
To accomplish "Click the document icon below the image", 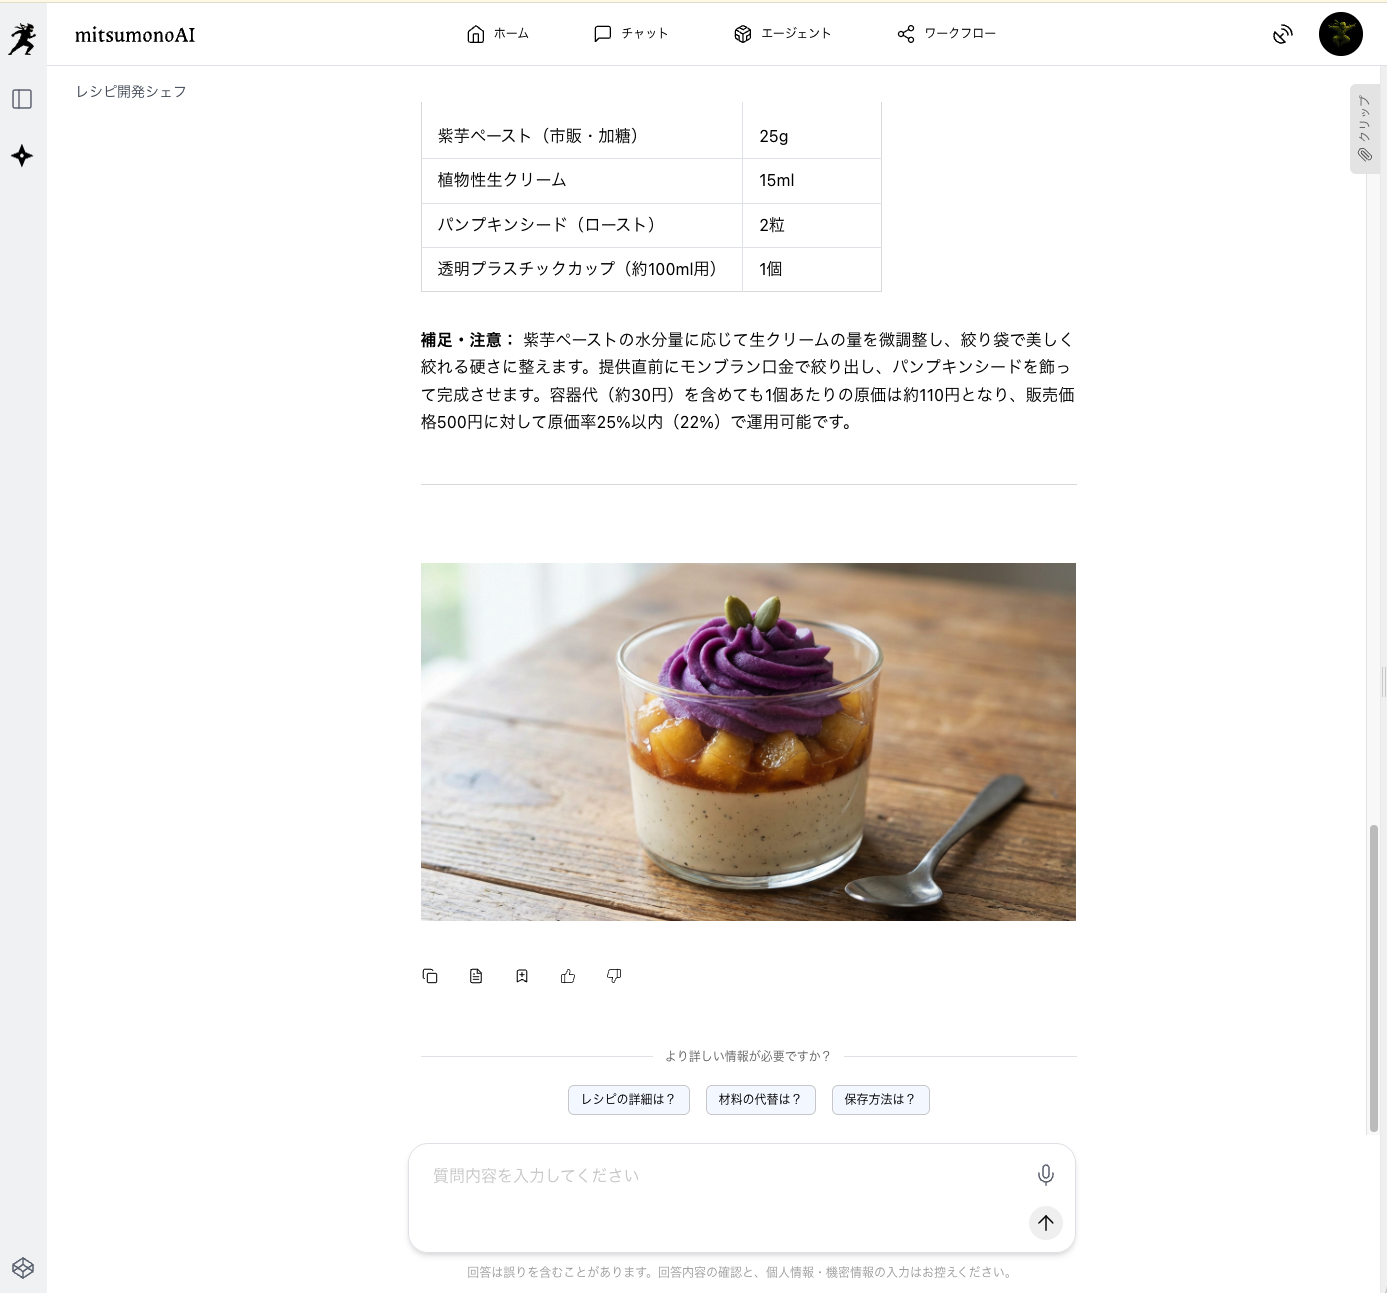I will click(476, 976).
